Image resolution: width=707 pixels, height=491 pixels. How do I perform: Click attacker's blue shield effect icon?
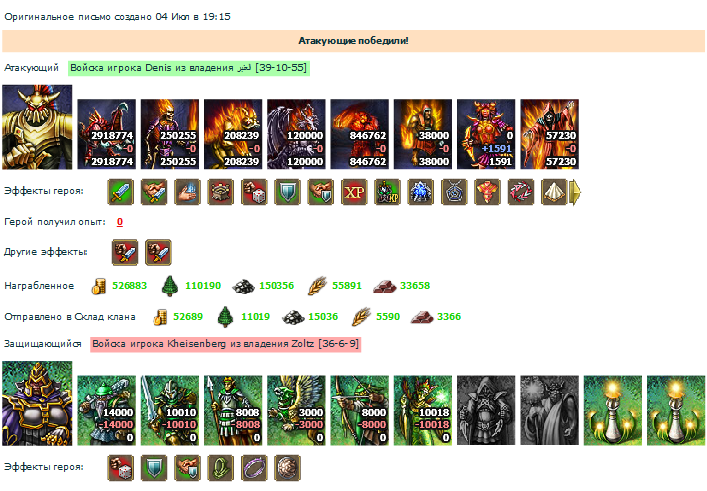pos(287,192)
